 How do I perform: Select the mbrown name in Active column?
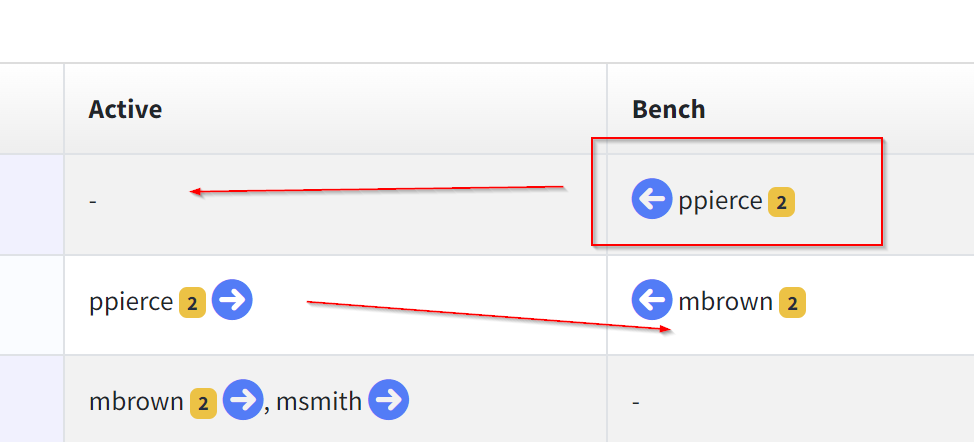click(x=136, y=402)
